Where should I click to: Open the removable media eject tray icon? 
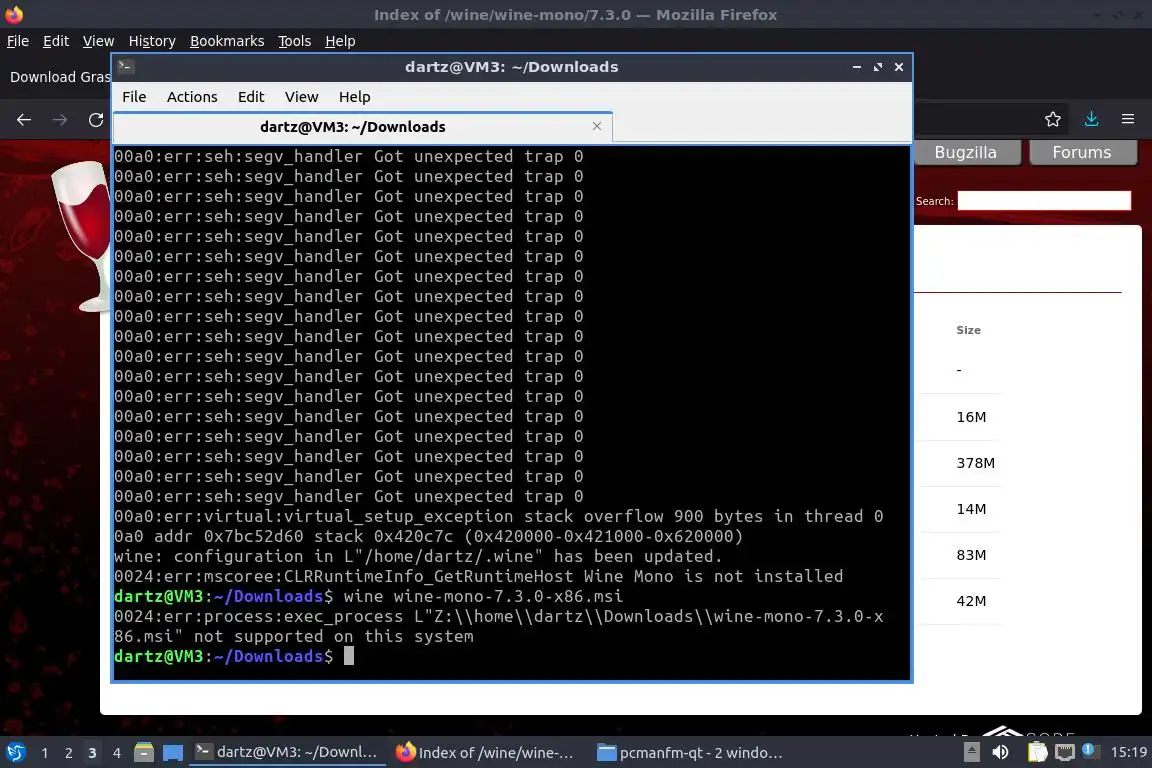[x=971, y=752]
